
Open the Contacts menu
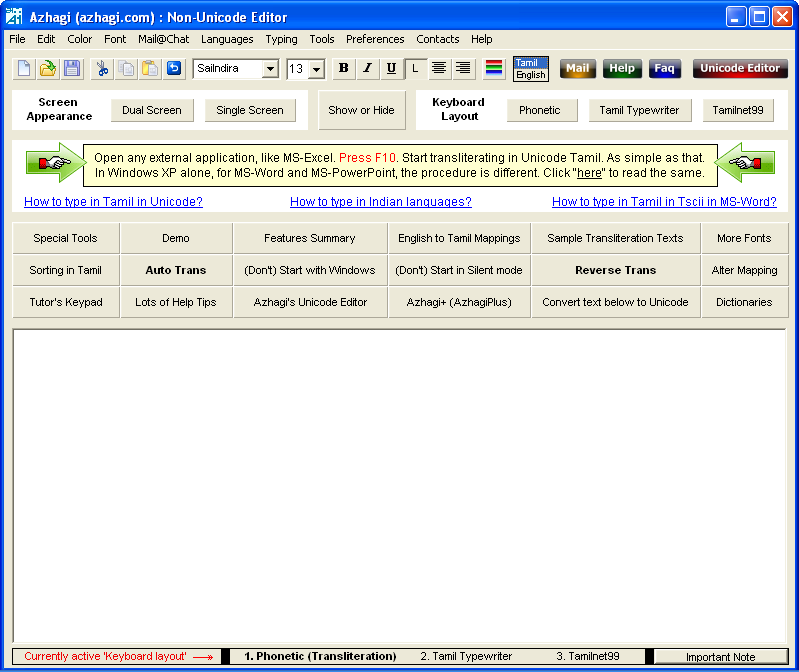coord(438,39)
